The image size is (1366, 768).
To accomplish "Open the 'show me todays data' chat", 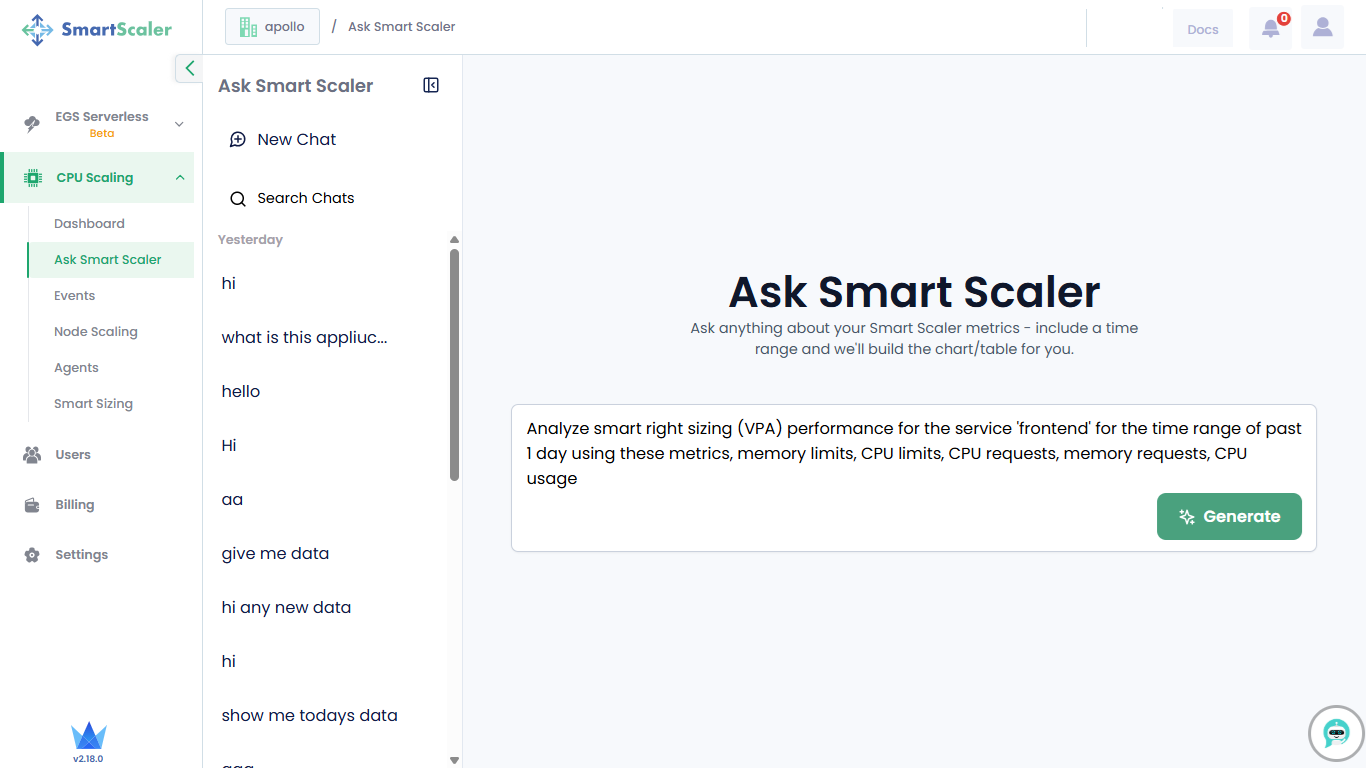I will point(309,716).
